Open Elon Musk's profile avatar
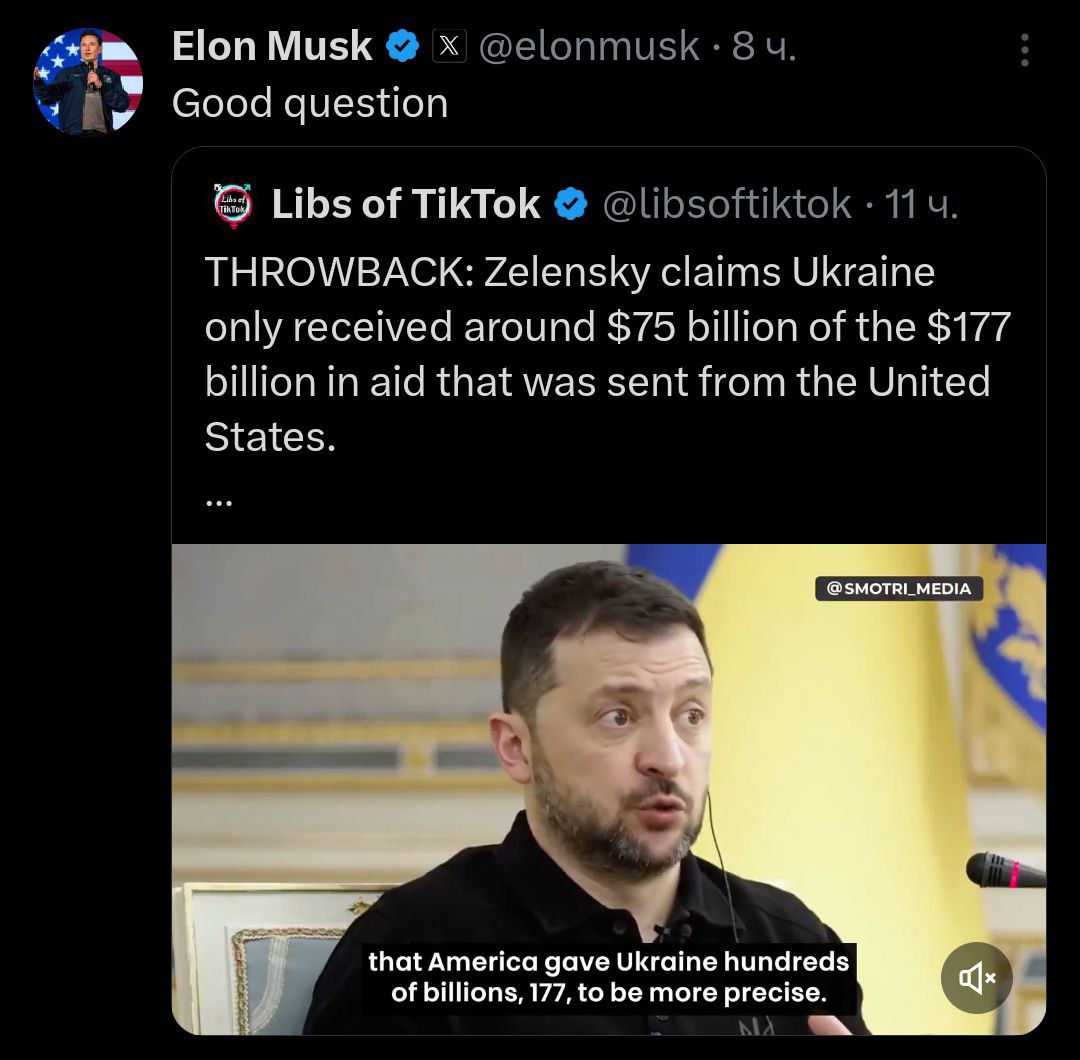The image size is (1080, 1060). point(88,81)
